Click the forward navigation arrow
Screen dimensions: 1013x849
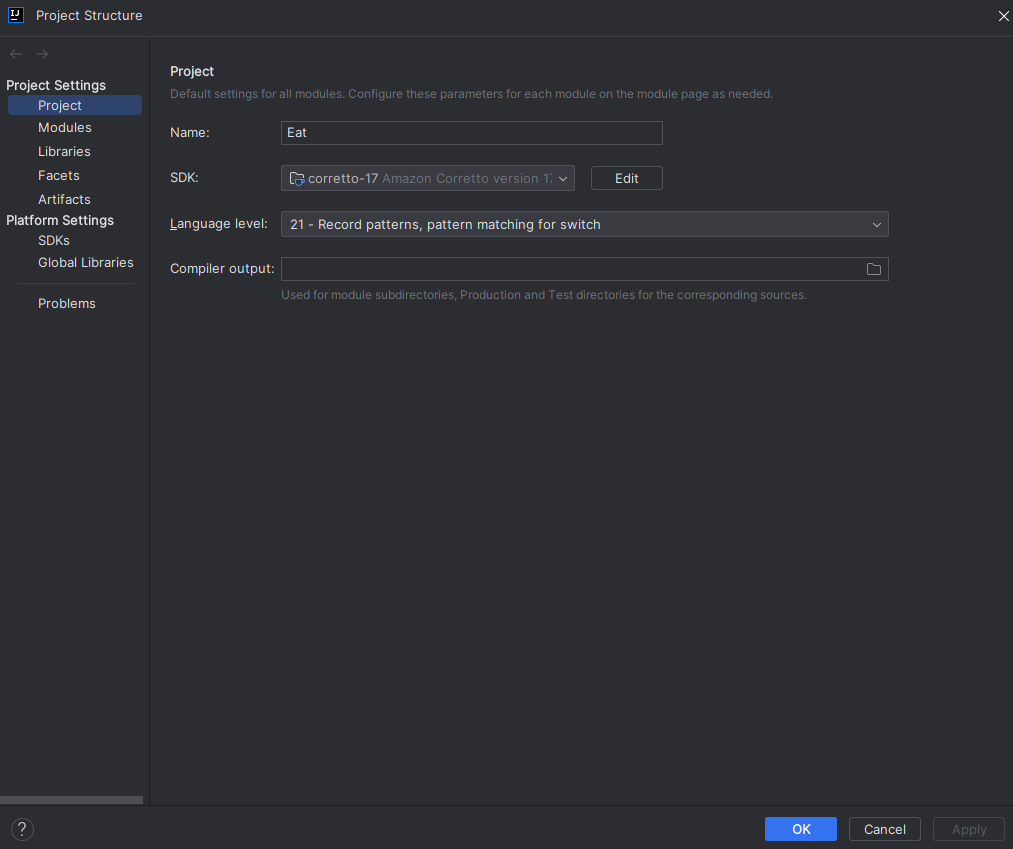42,54
